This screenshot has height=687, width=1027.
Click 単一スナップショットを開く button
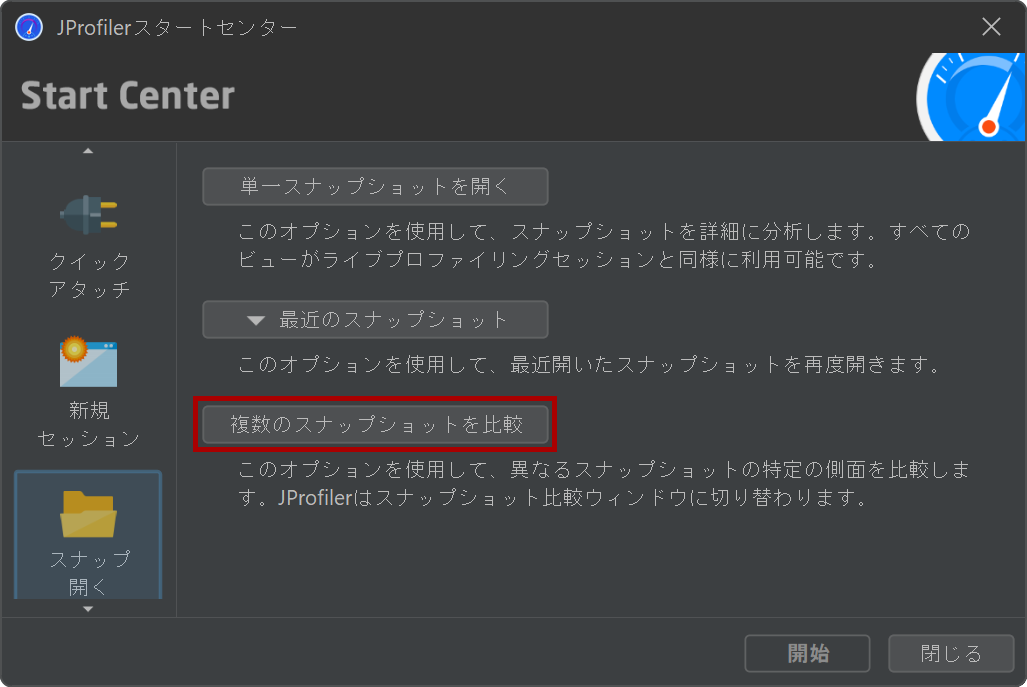point(375,187)
